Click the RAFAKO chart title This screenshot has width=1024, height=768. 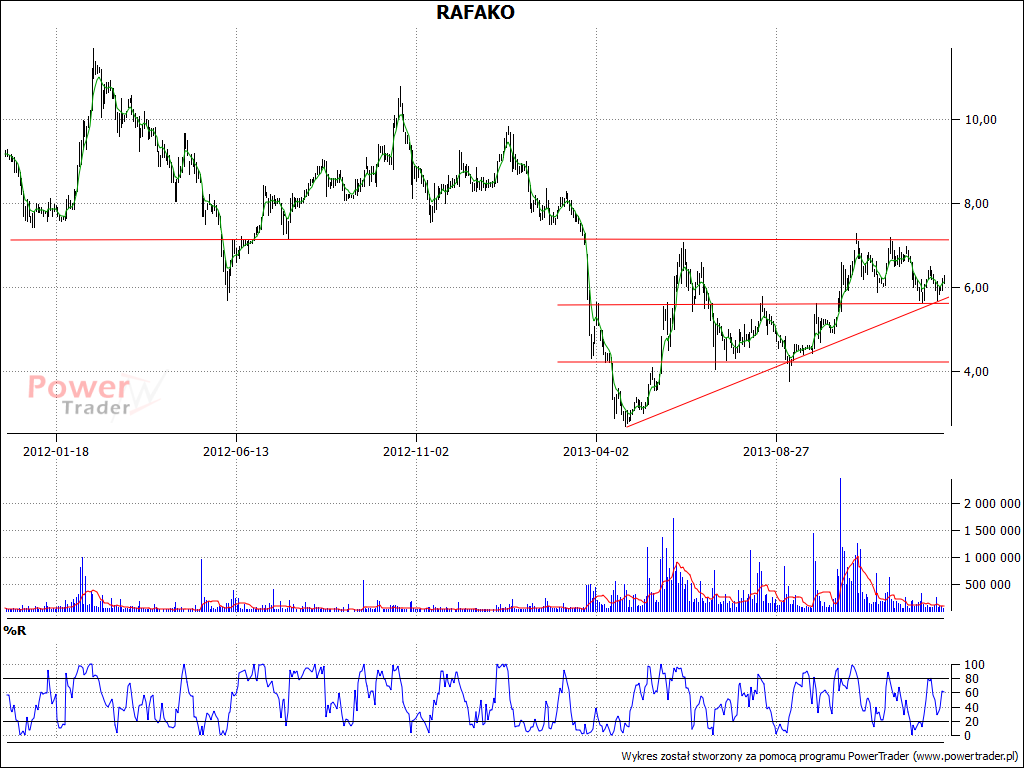(x=475, y=12)
